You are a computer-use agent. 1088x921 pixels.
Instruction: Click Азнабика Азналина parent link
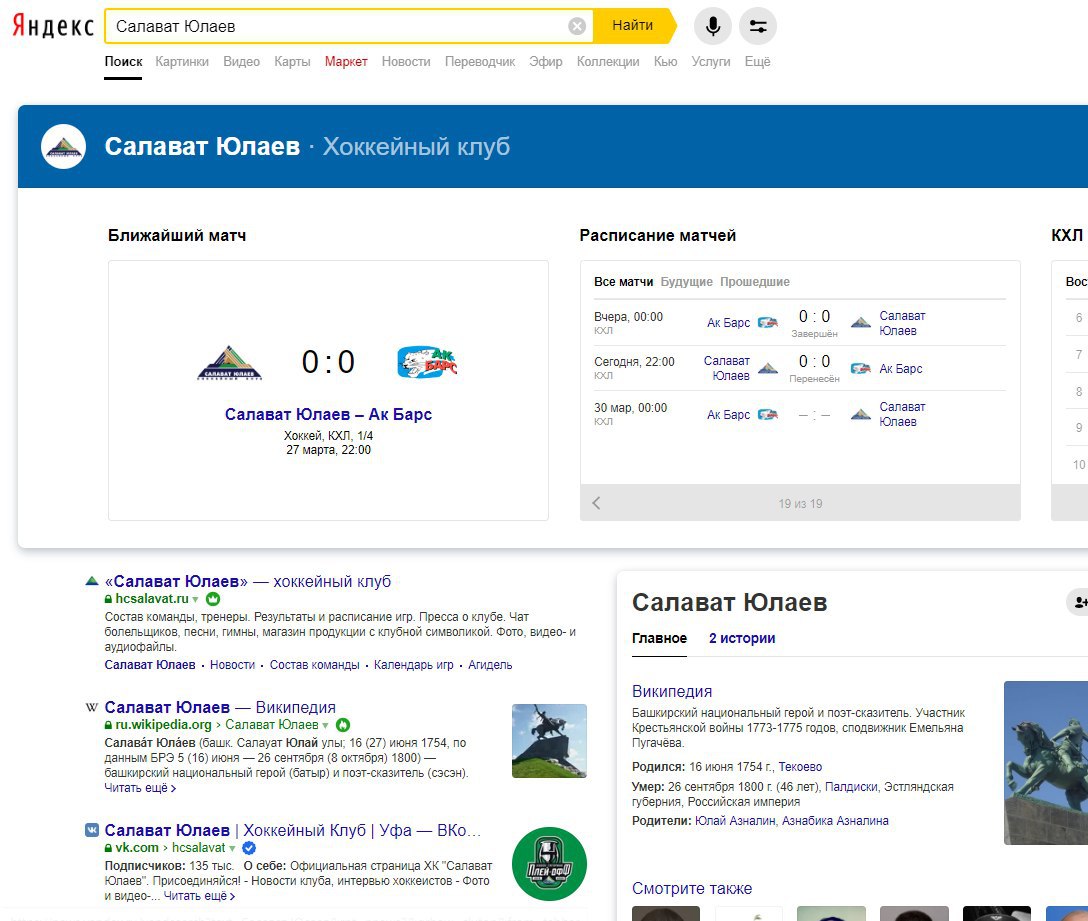[x=835, y=820]
